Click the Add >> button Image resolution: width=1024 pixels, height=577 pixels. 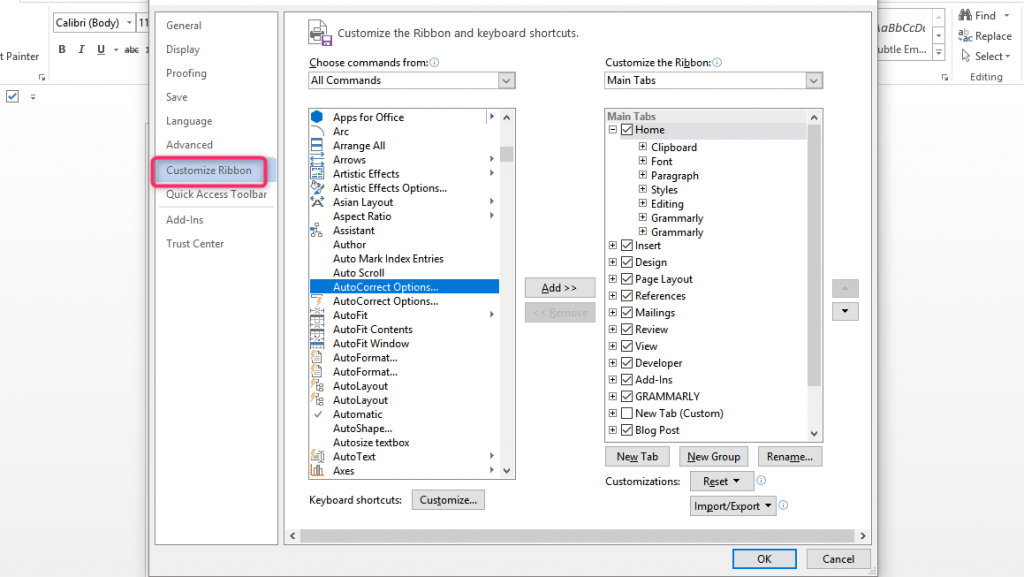pyautogui.click(x=560, y=288)
